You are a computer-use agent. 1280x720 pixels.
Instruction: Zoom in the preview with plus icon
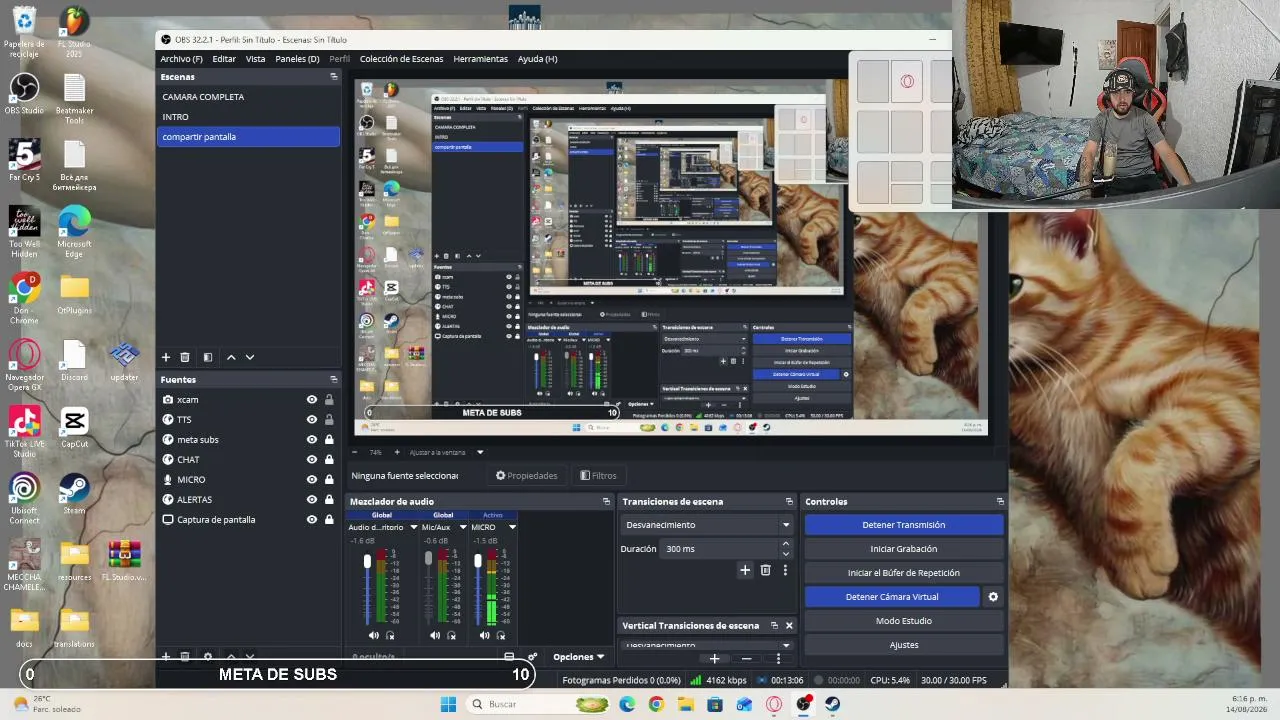pyautogui.click(x=397, y=452)
